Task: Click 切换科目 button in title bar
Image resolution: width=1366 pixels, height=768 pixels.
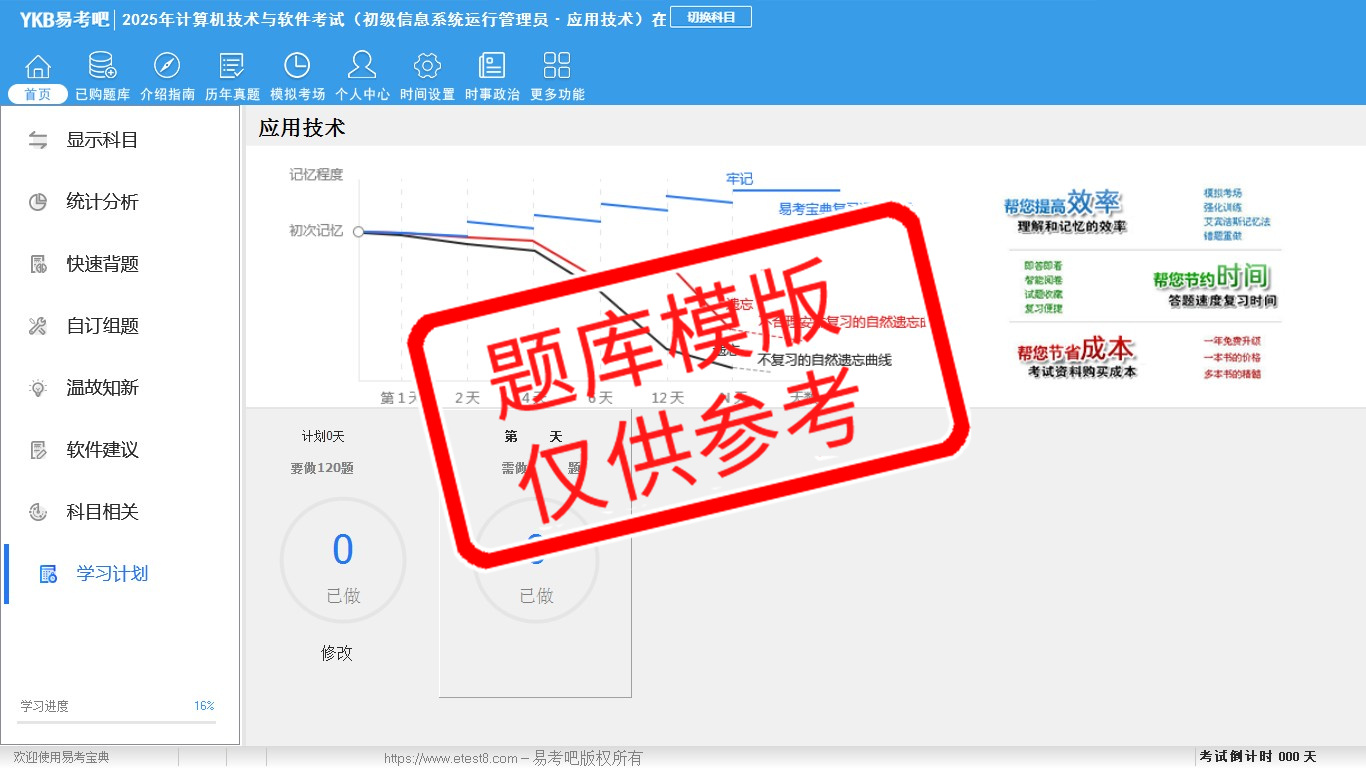Action: click(711, 17)
